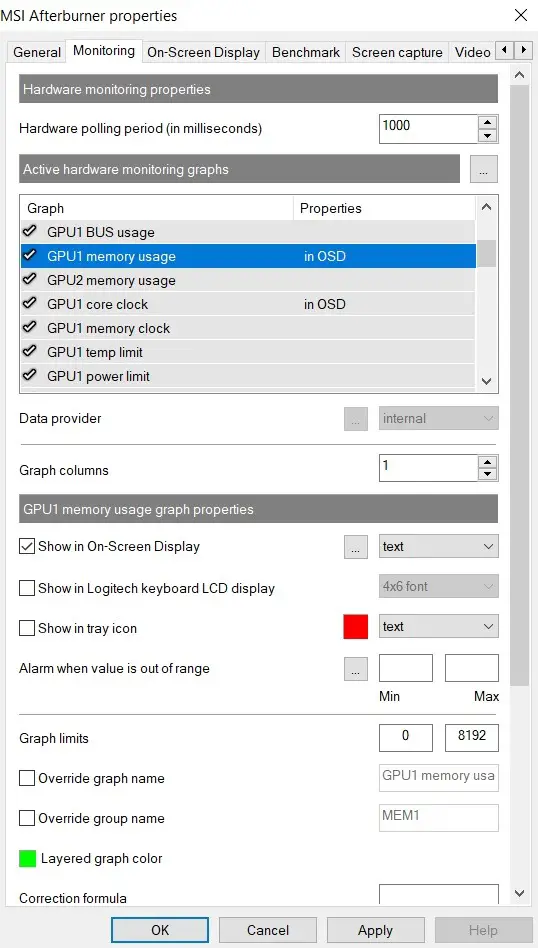Open Active hardware monitoring graphs ellipsis button
The height and width of the screenshot is (948, 538).
pyautogui.click(x=483, y=169)
